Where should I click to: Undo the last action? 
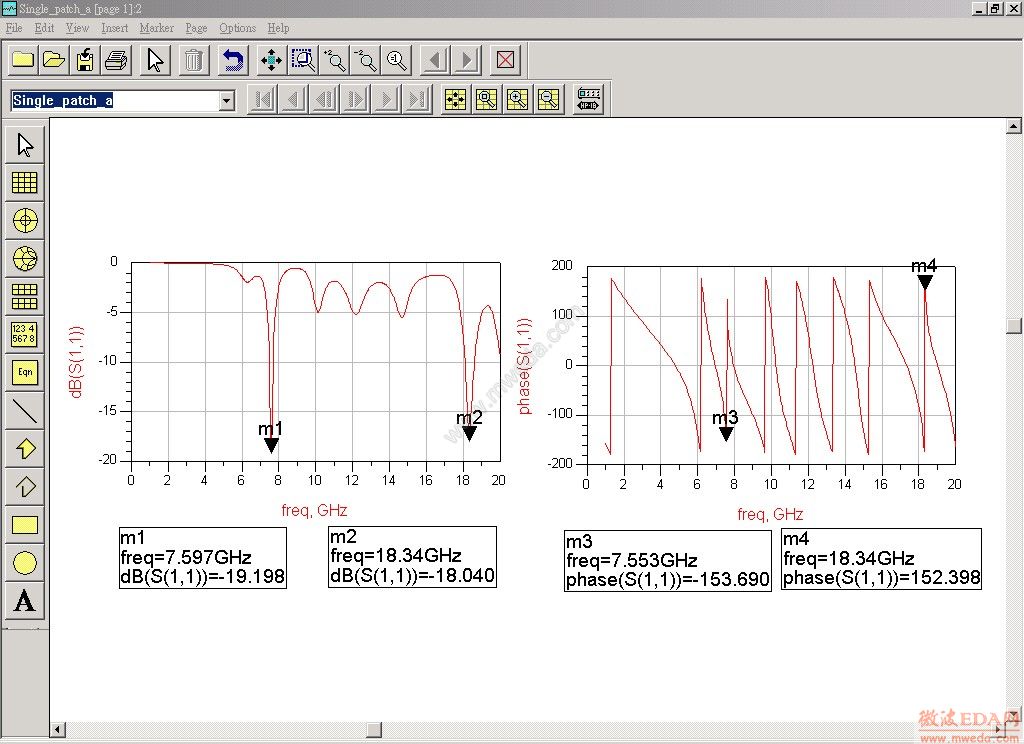point(232,60)
